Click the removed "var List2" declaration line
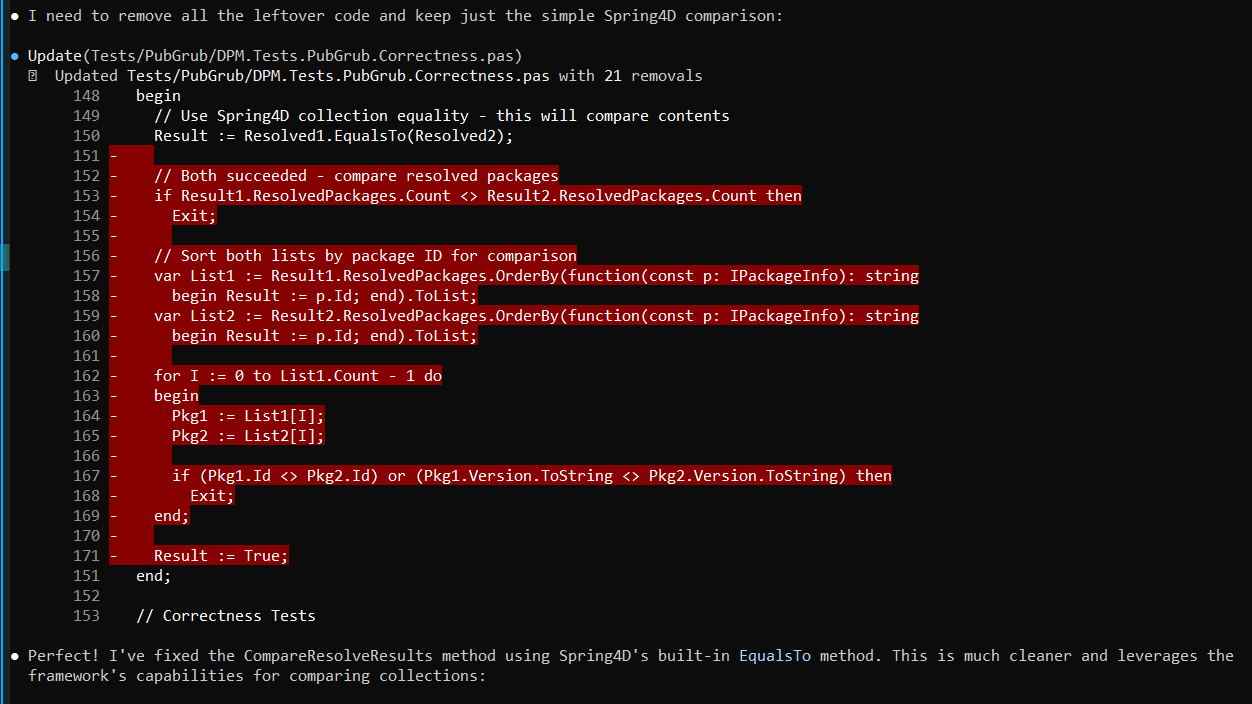Screen dimensions: 1252x704 pos(536,316)
